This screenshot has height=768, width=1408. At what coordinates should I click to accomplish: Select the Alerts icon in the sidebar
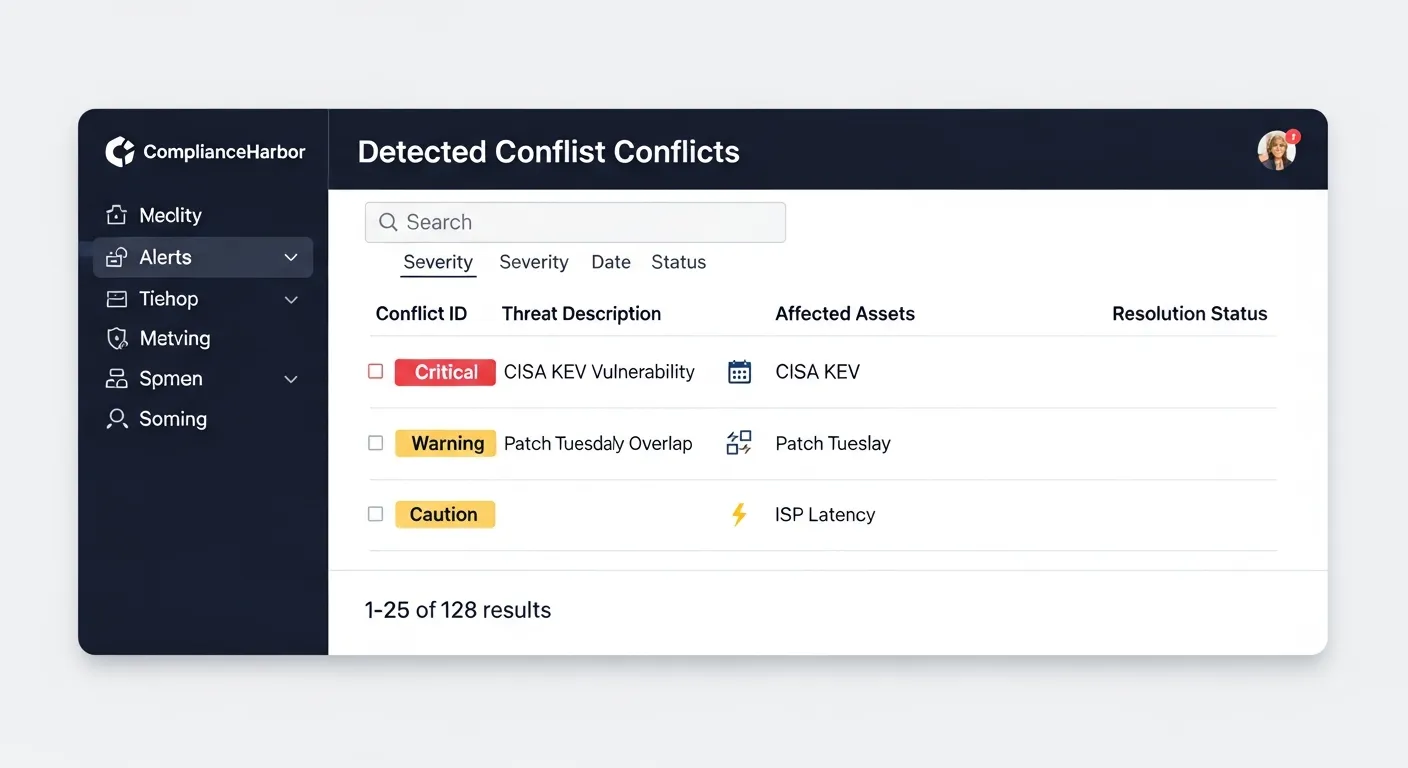(x=117, y=257)
